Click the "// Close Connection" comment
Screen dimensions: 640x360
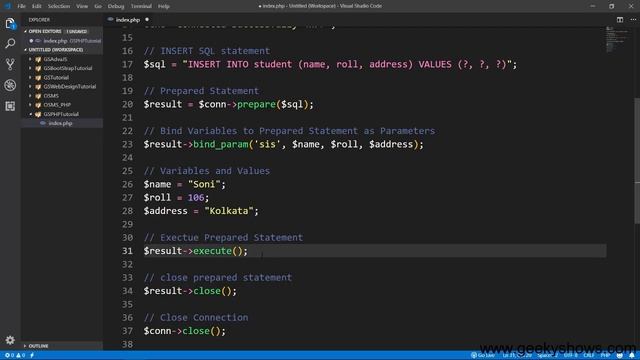click(x=196, y=318)
